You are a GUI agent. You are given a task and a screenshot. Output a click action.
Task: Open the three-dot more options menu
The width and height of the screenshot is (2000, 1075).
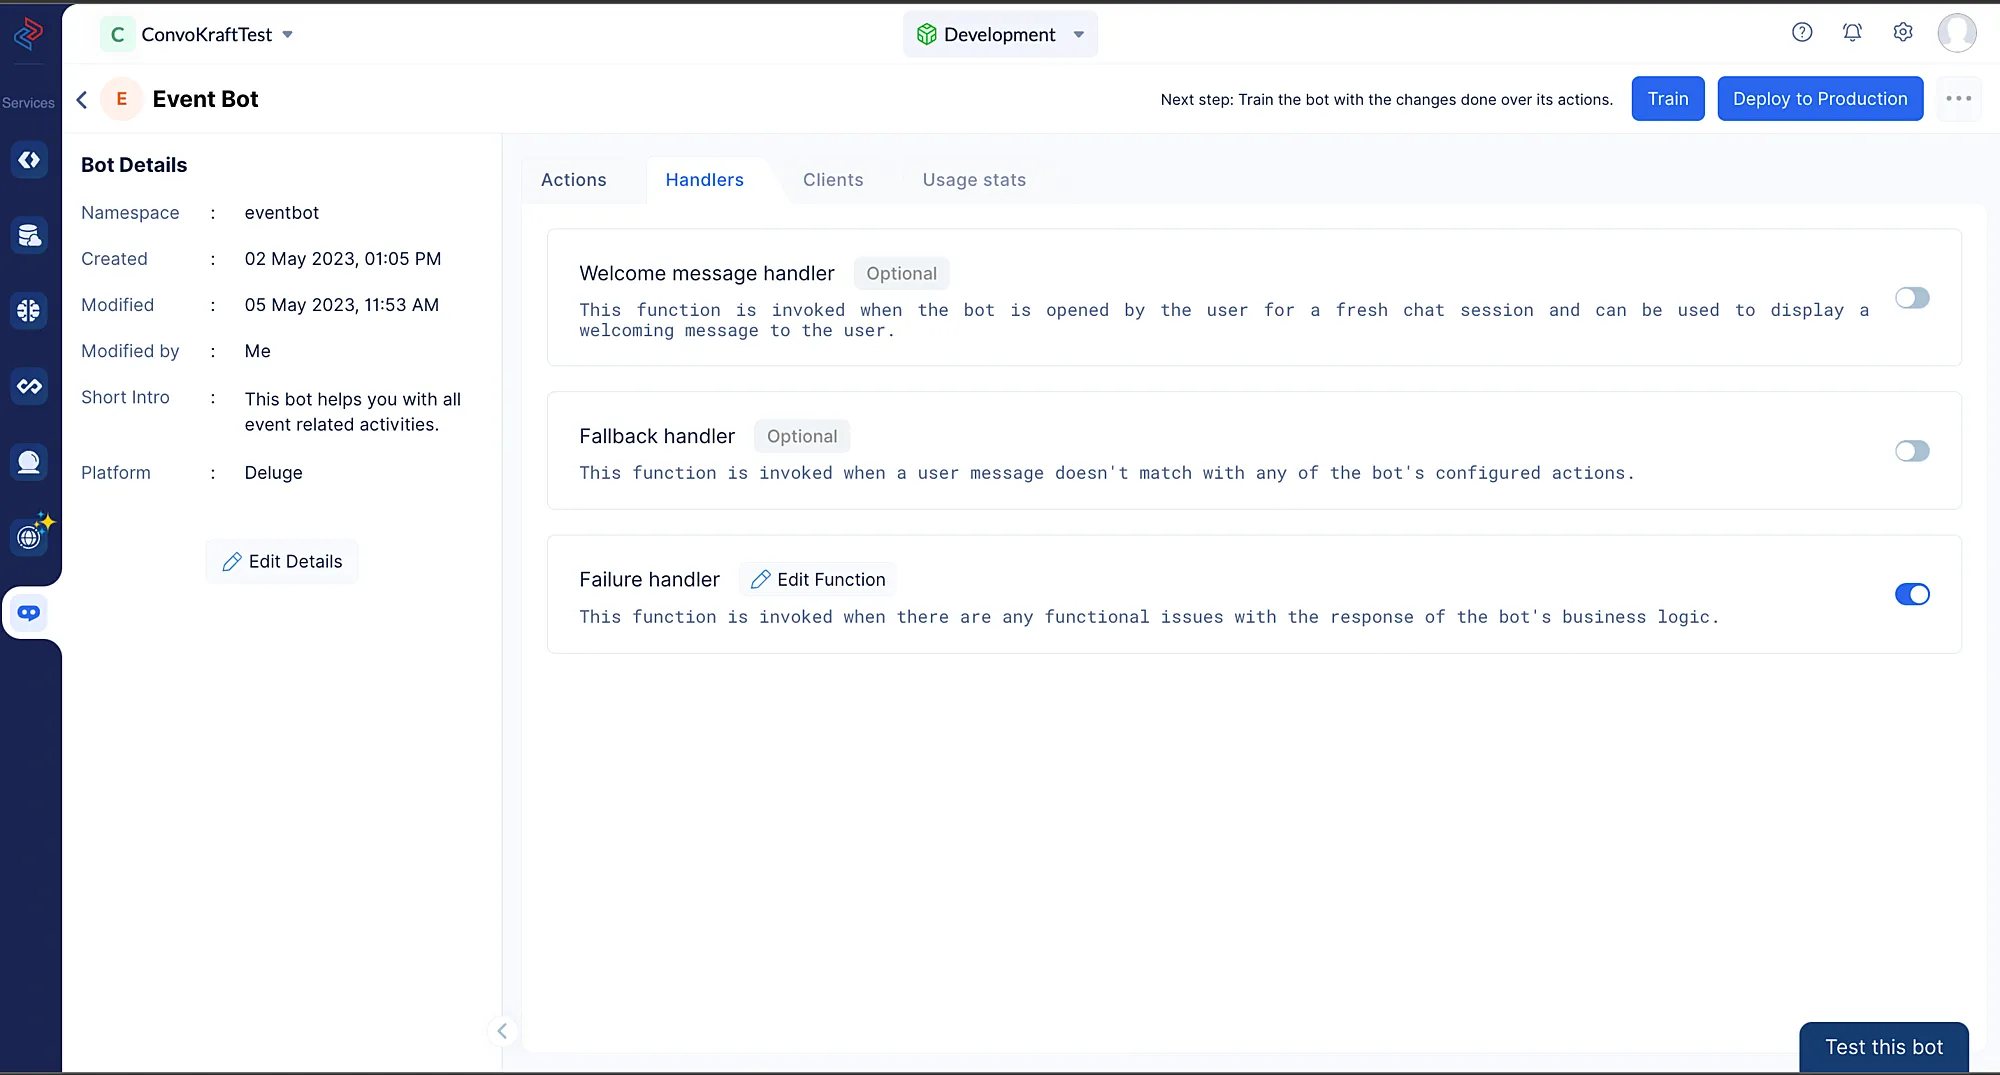(x=1958, y=99)
